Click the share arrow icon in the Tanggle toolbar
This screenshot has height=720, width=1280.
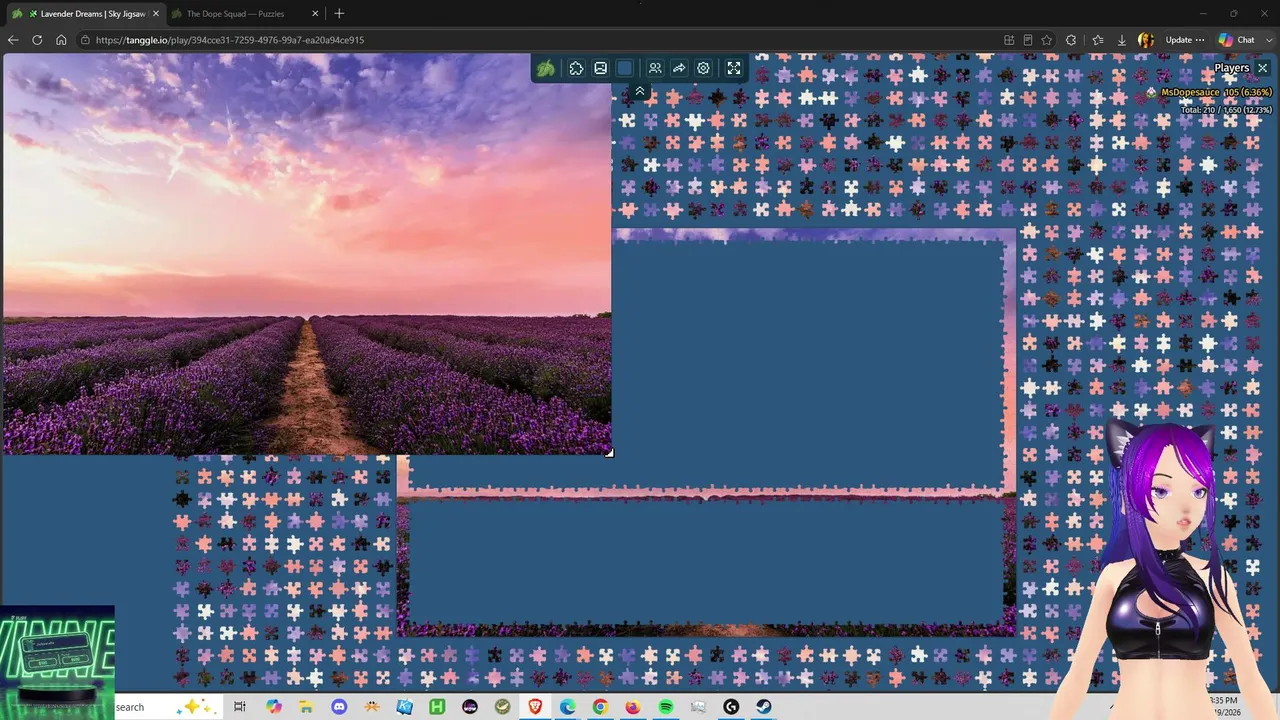pos(679,68)
